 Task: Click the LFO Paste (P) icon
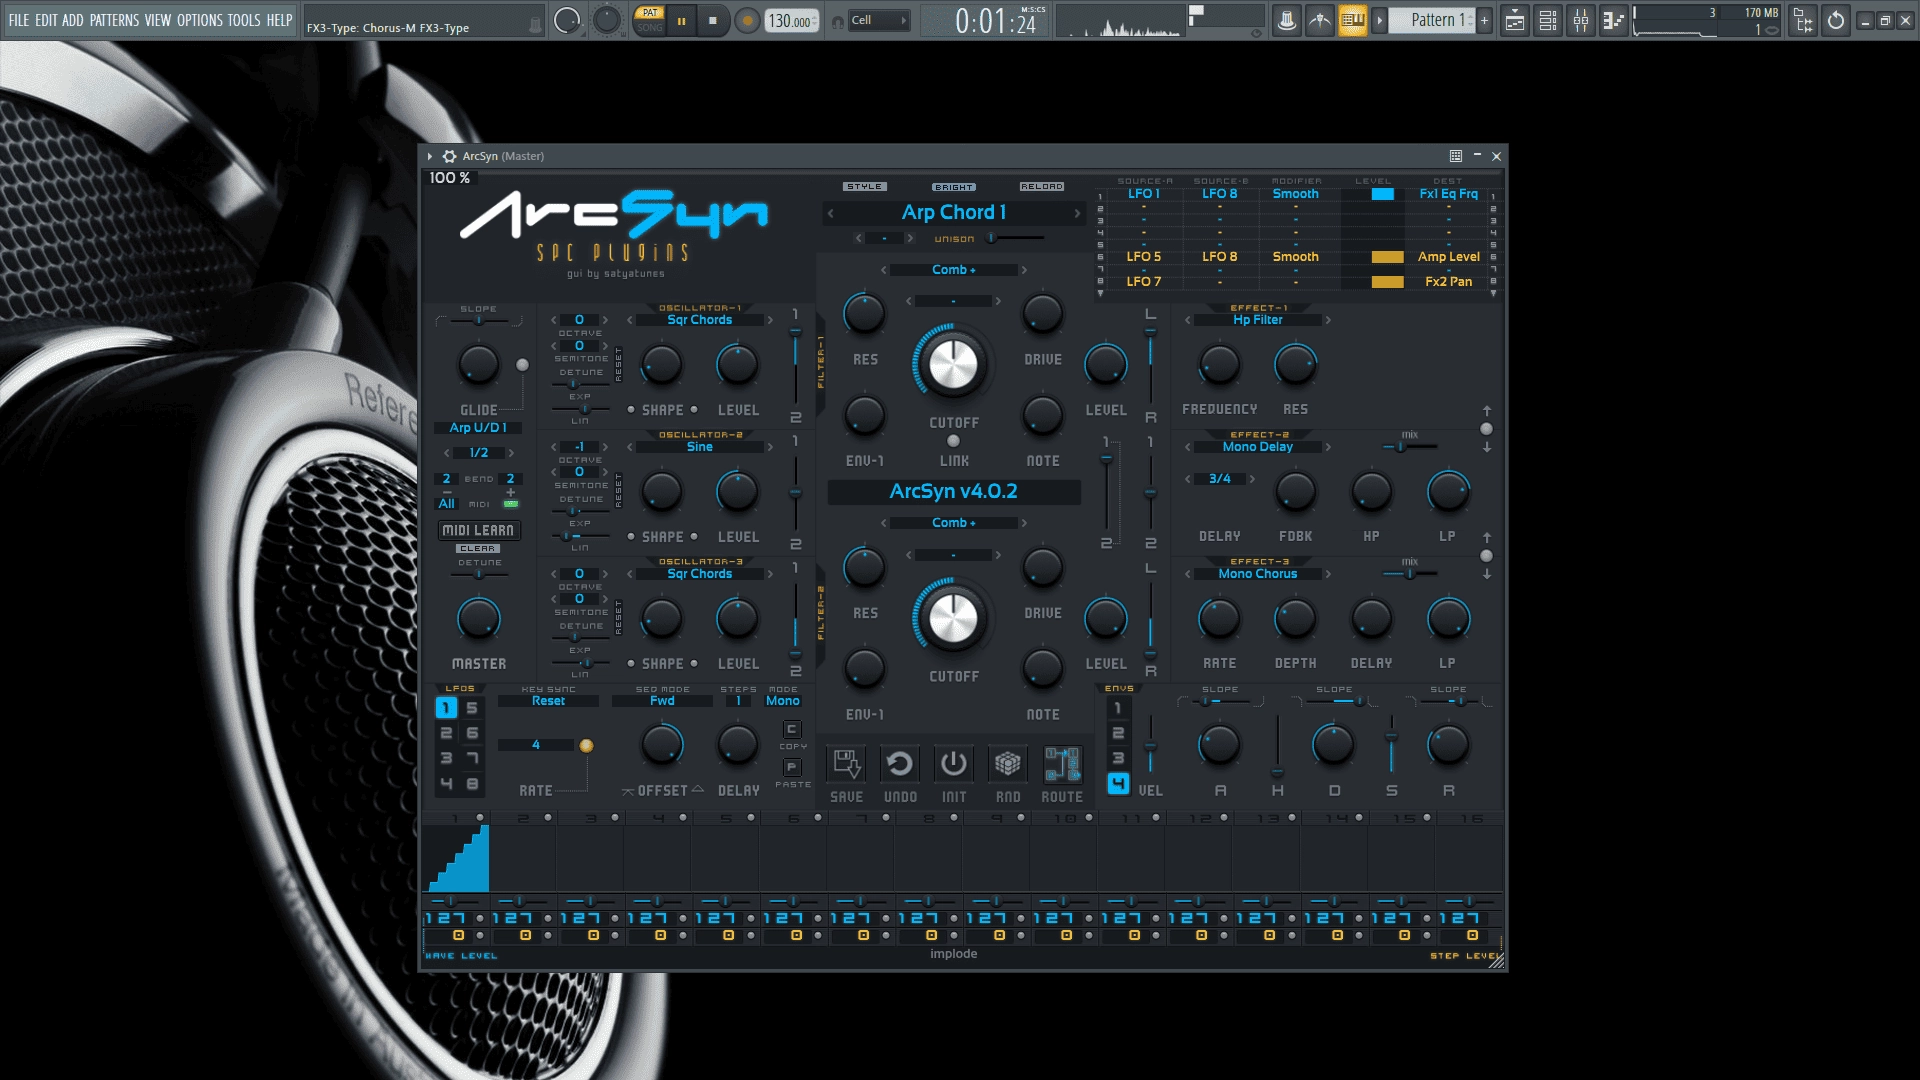792,767
